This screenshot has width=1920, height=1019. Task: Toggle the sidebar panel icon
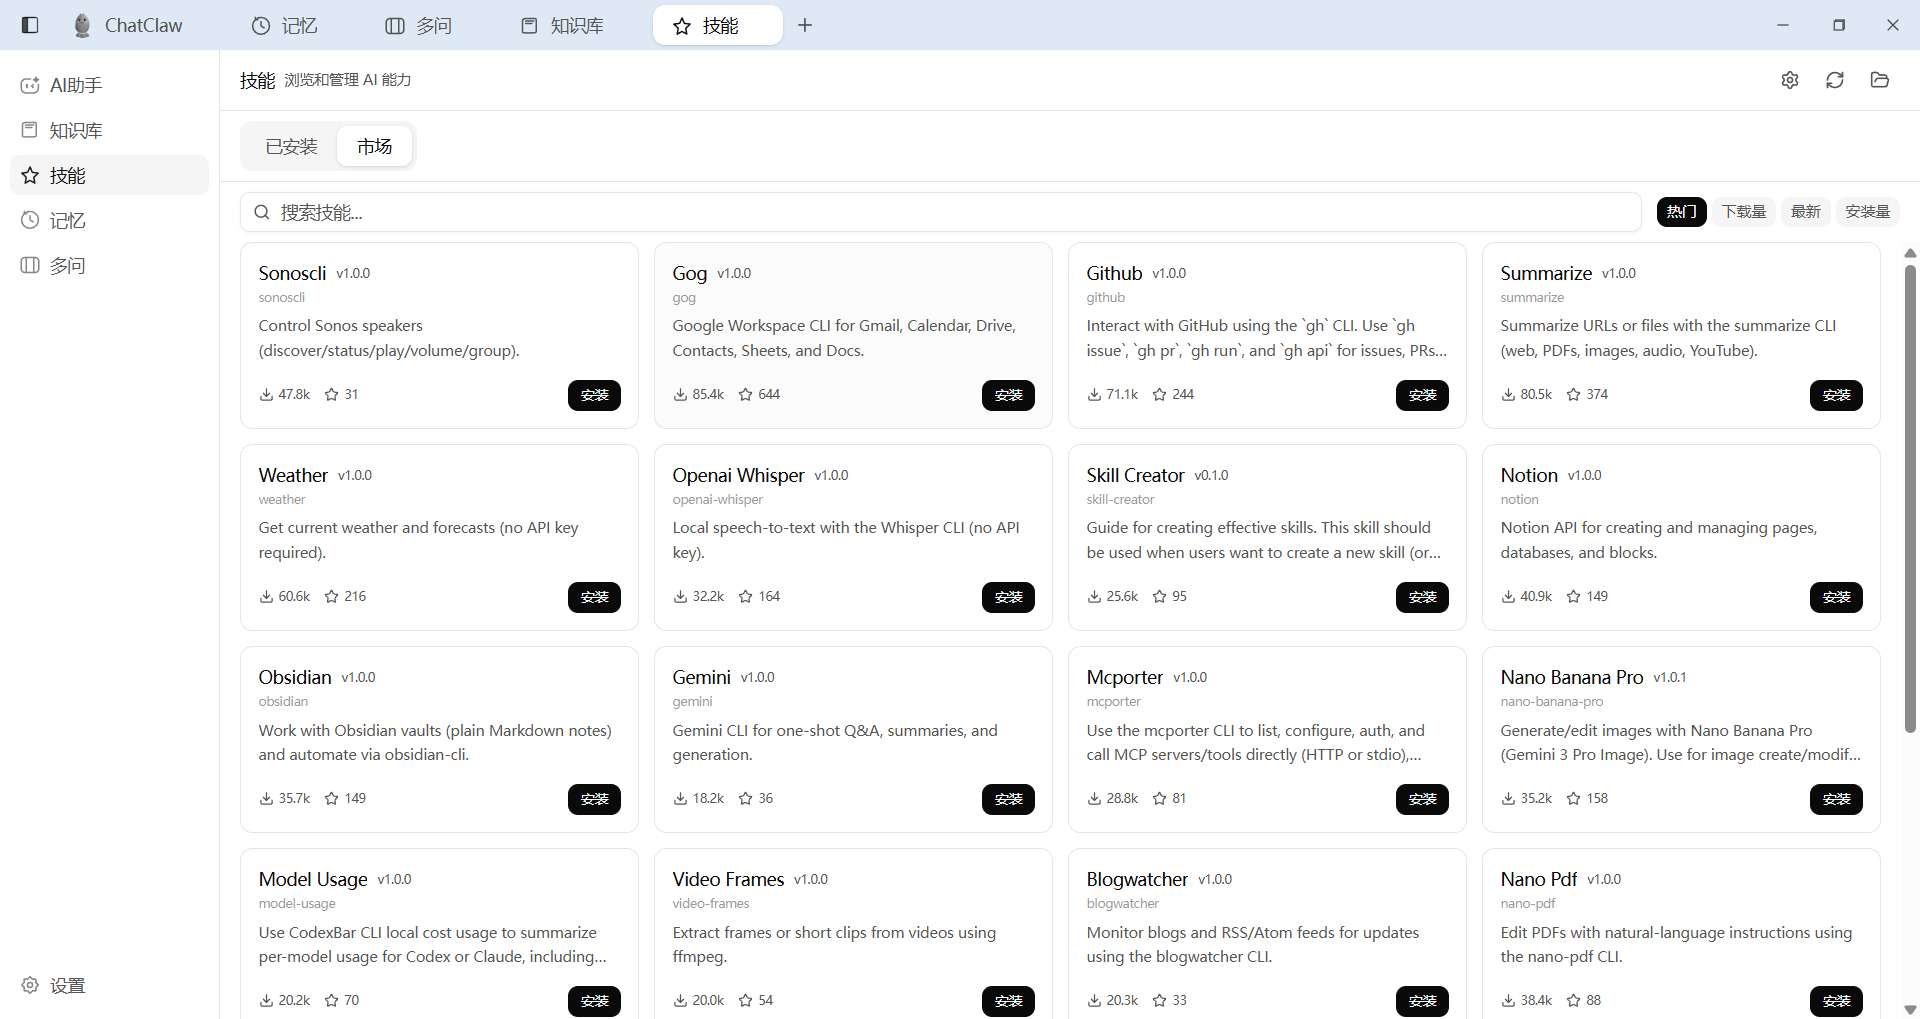tap(30, 25)
